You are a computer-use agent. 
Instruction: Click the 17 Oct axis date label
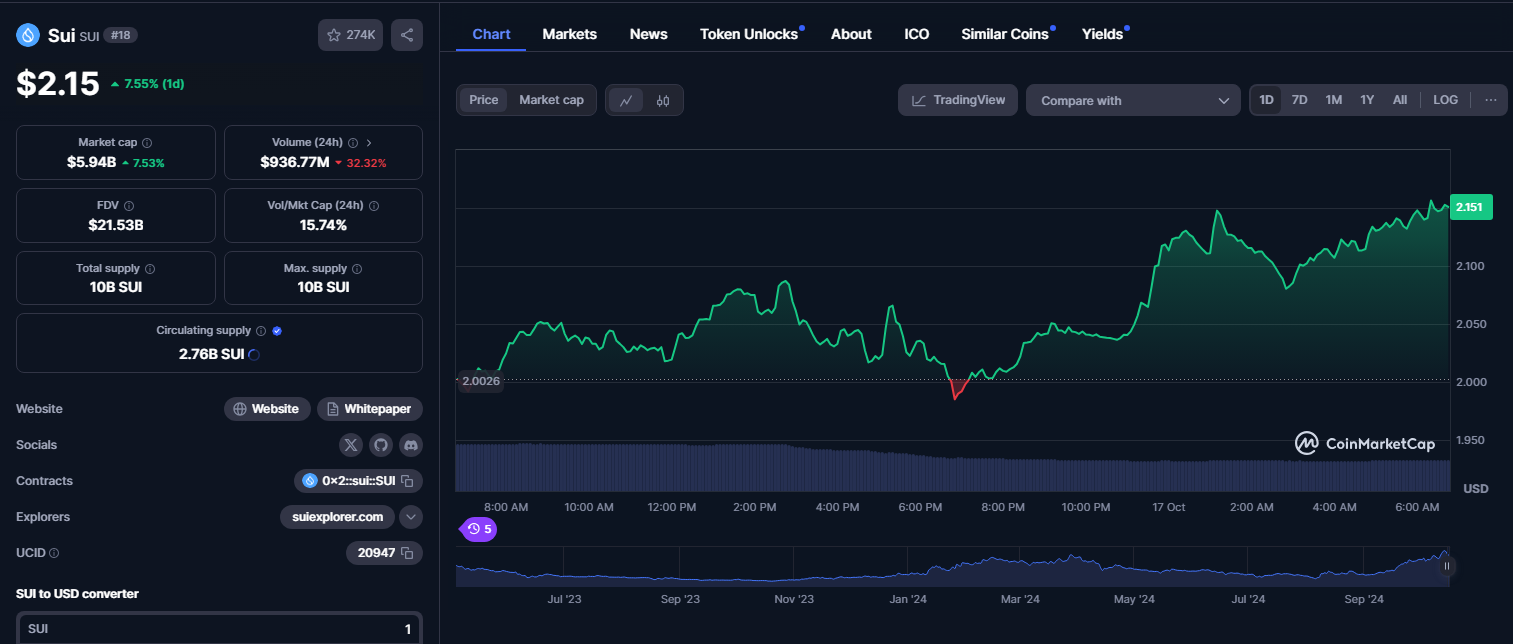point(1168,507)
